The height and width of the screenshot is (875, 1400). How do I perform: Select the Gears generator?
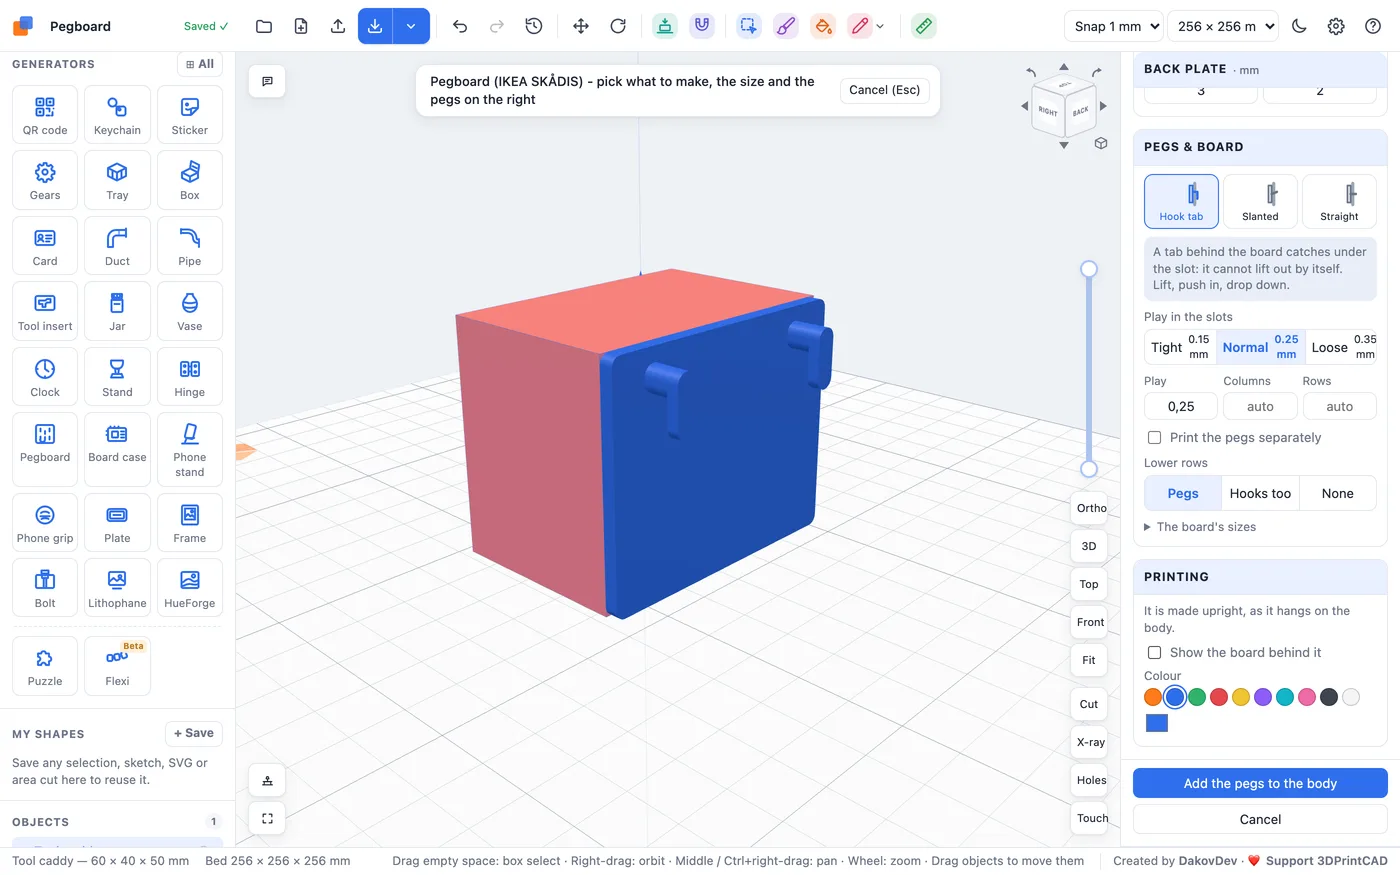[x=45, y=180]
